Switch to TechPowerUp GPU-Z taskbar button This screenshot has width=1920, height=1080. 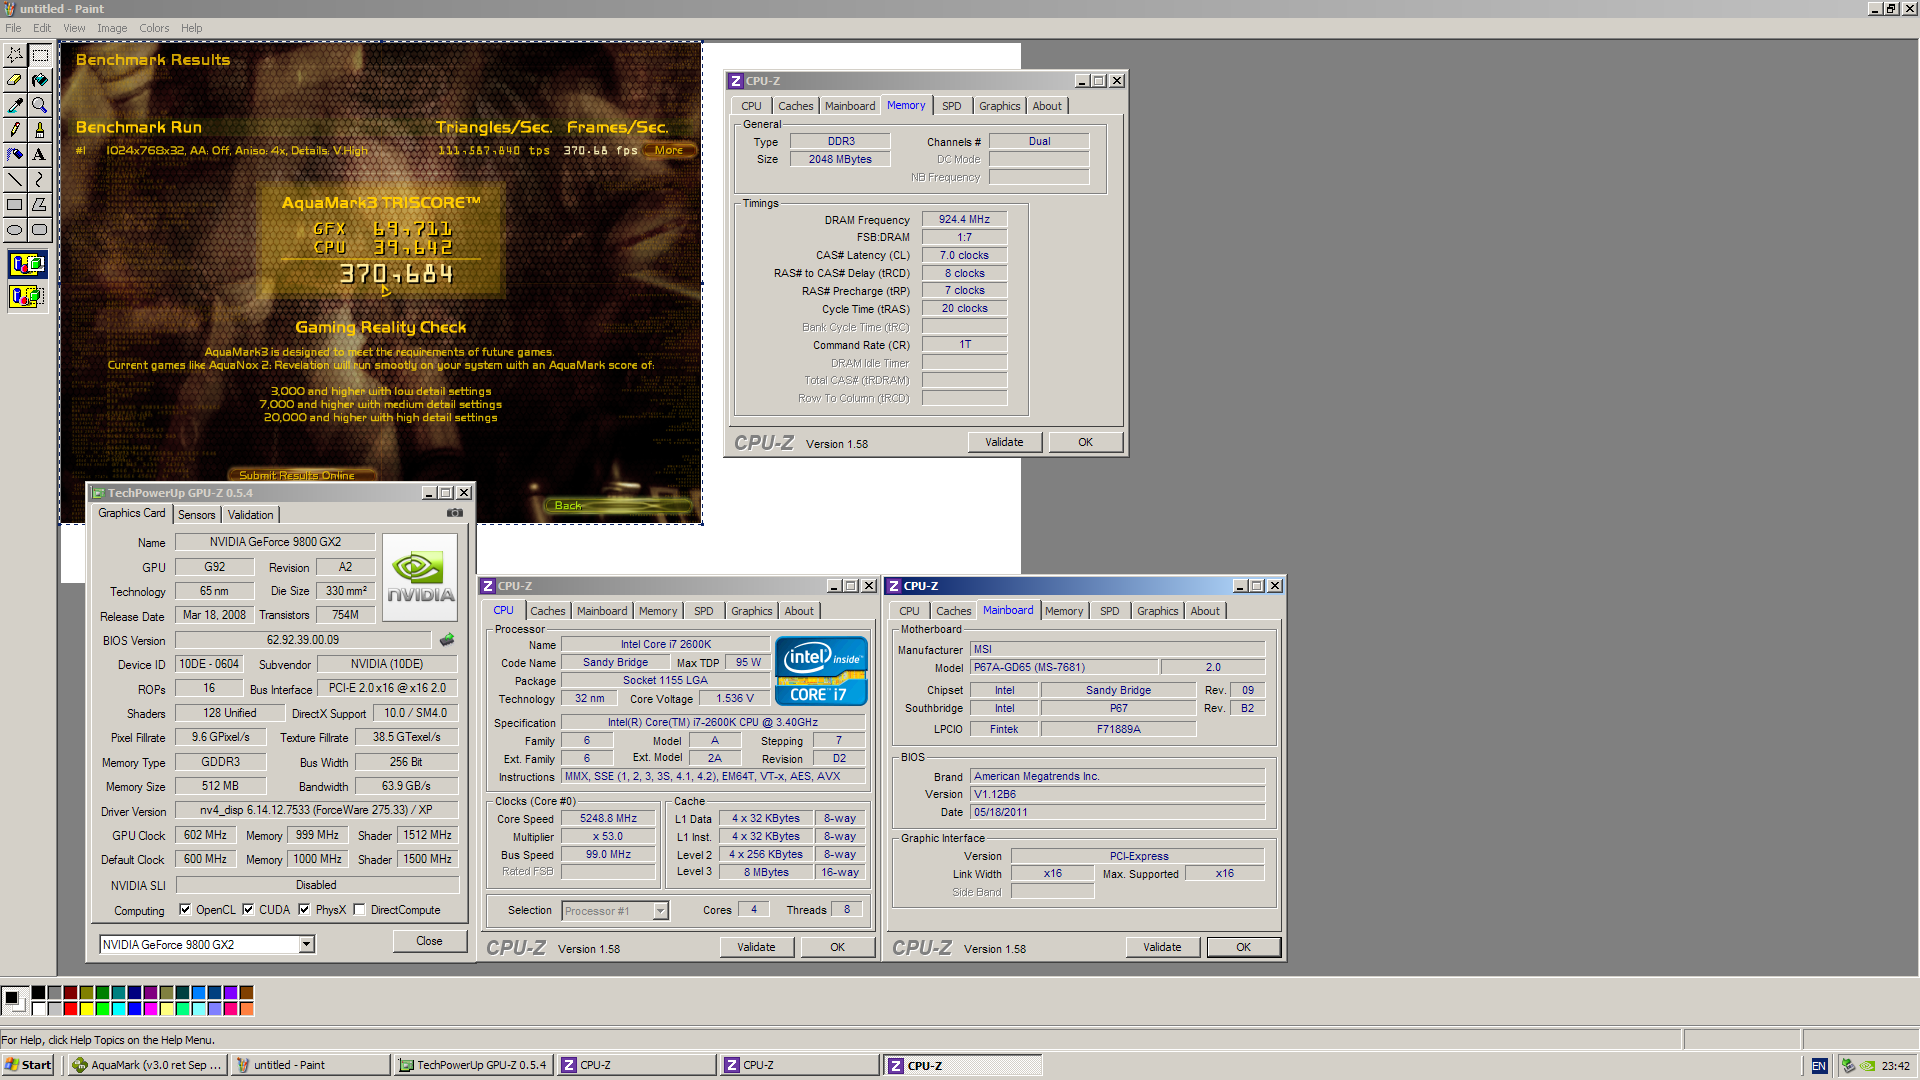point(473,1065)
